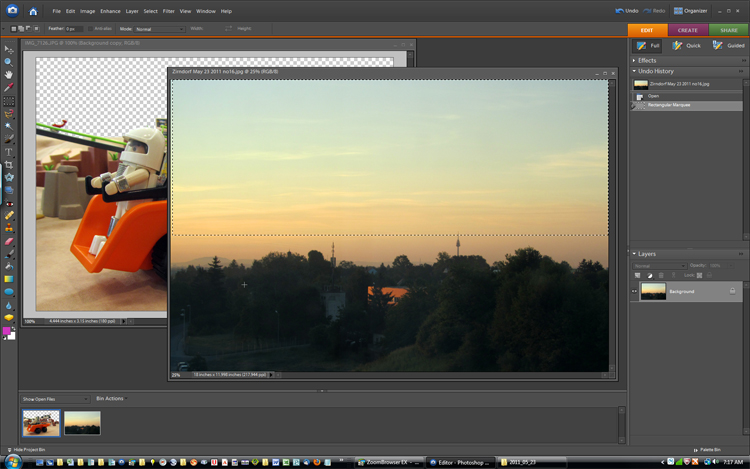Select the Move tool
The height and width of the screenshot is (469, 750).
[9, 48]
